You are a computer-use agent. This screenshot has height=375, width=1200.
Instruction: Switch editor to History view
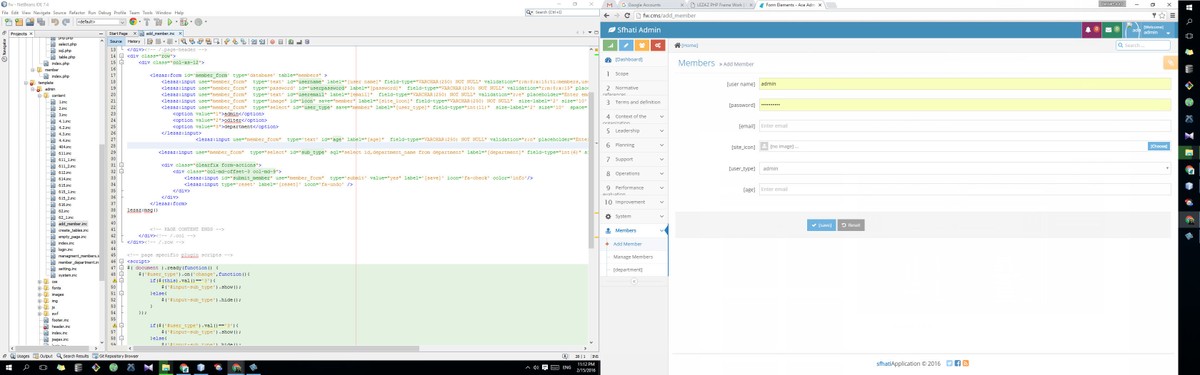pyautogui.click(x=134, y=41)
